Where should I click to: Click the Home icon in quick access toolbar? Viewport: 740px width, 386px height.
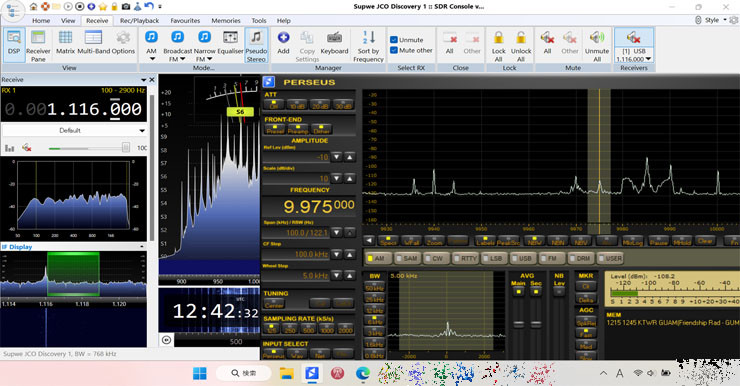(x=34, y=7)
